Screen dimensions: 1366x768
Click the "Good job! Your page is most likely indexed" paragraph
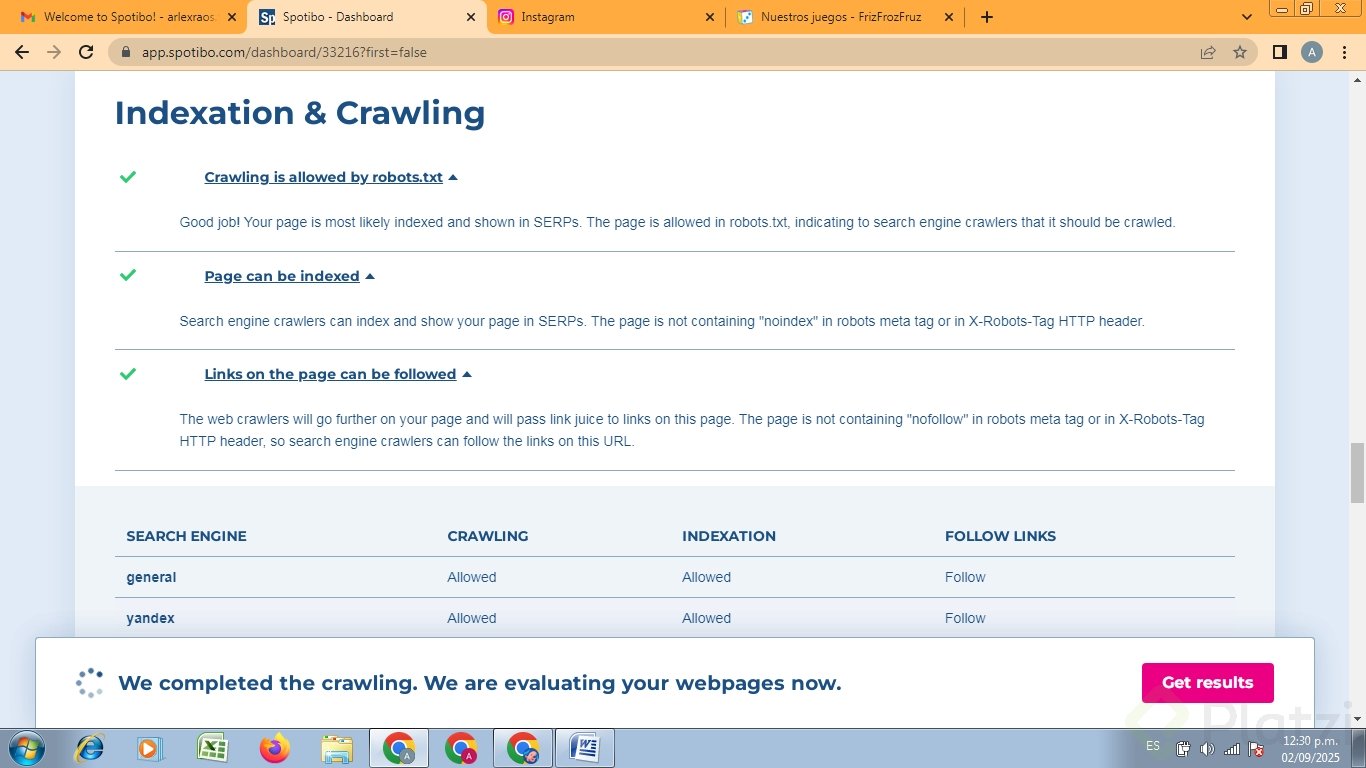tap(677, 222)
